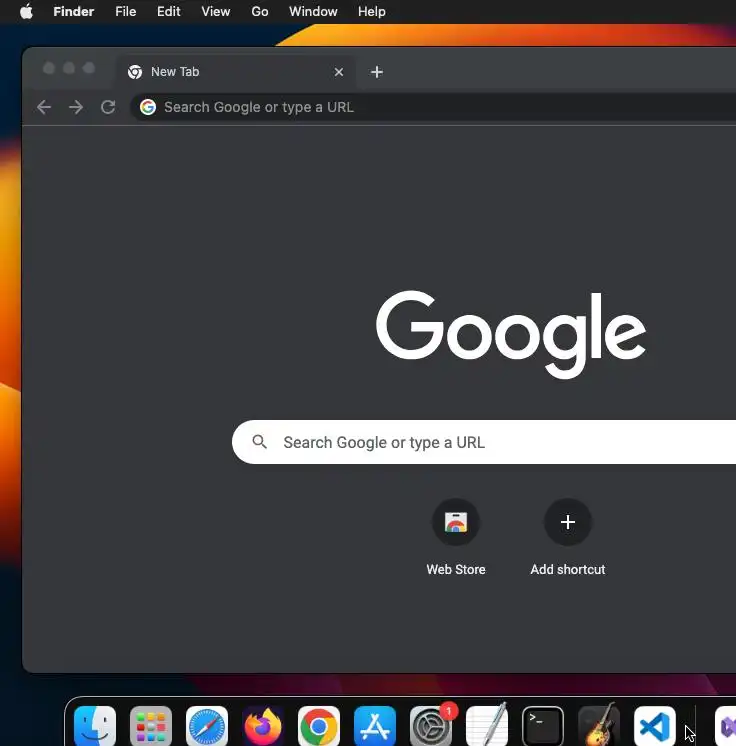Click the Chrome window zoom button
The height and width of the screenshot is (746, 736).
point(88,69)
